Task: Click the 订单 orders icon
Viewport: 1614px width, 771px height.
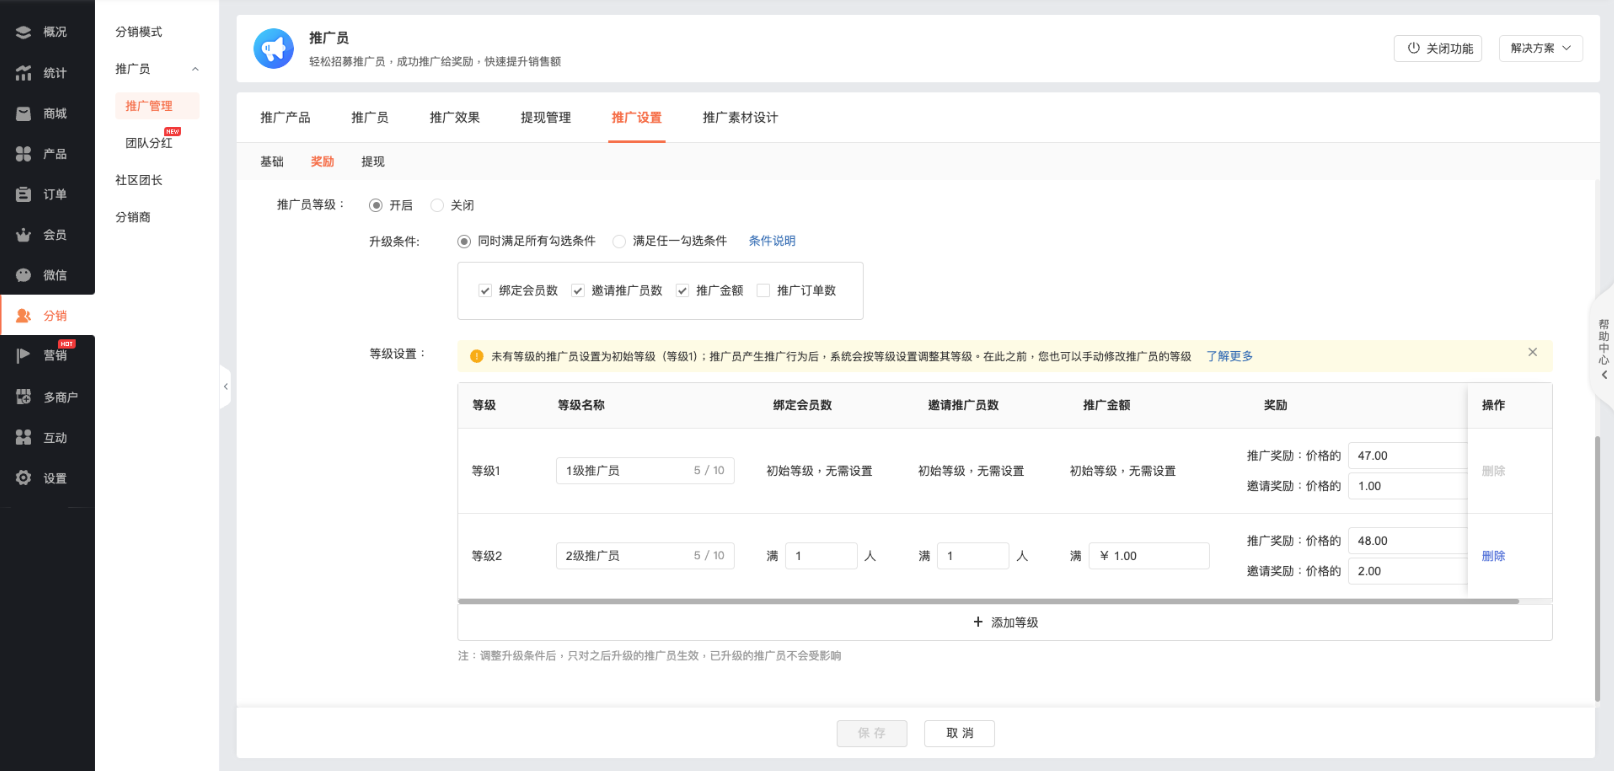Action: 23,195
